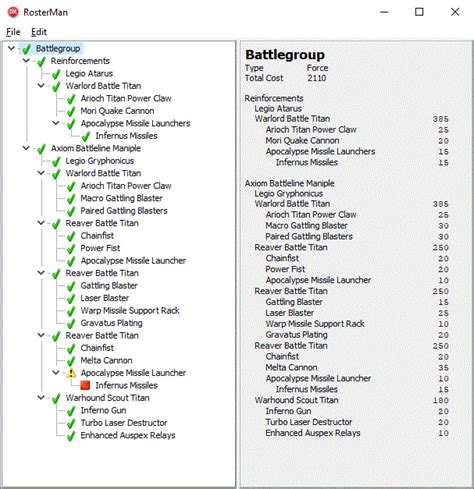Collapse Warlord Battle Titan under Legio Atarus
Viewport: 474px width, 489px height.
[x=41, y=86]
